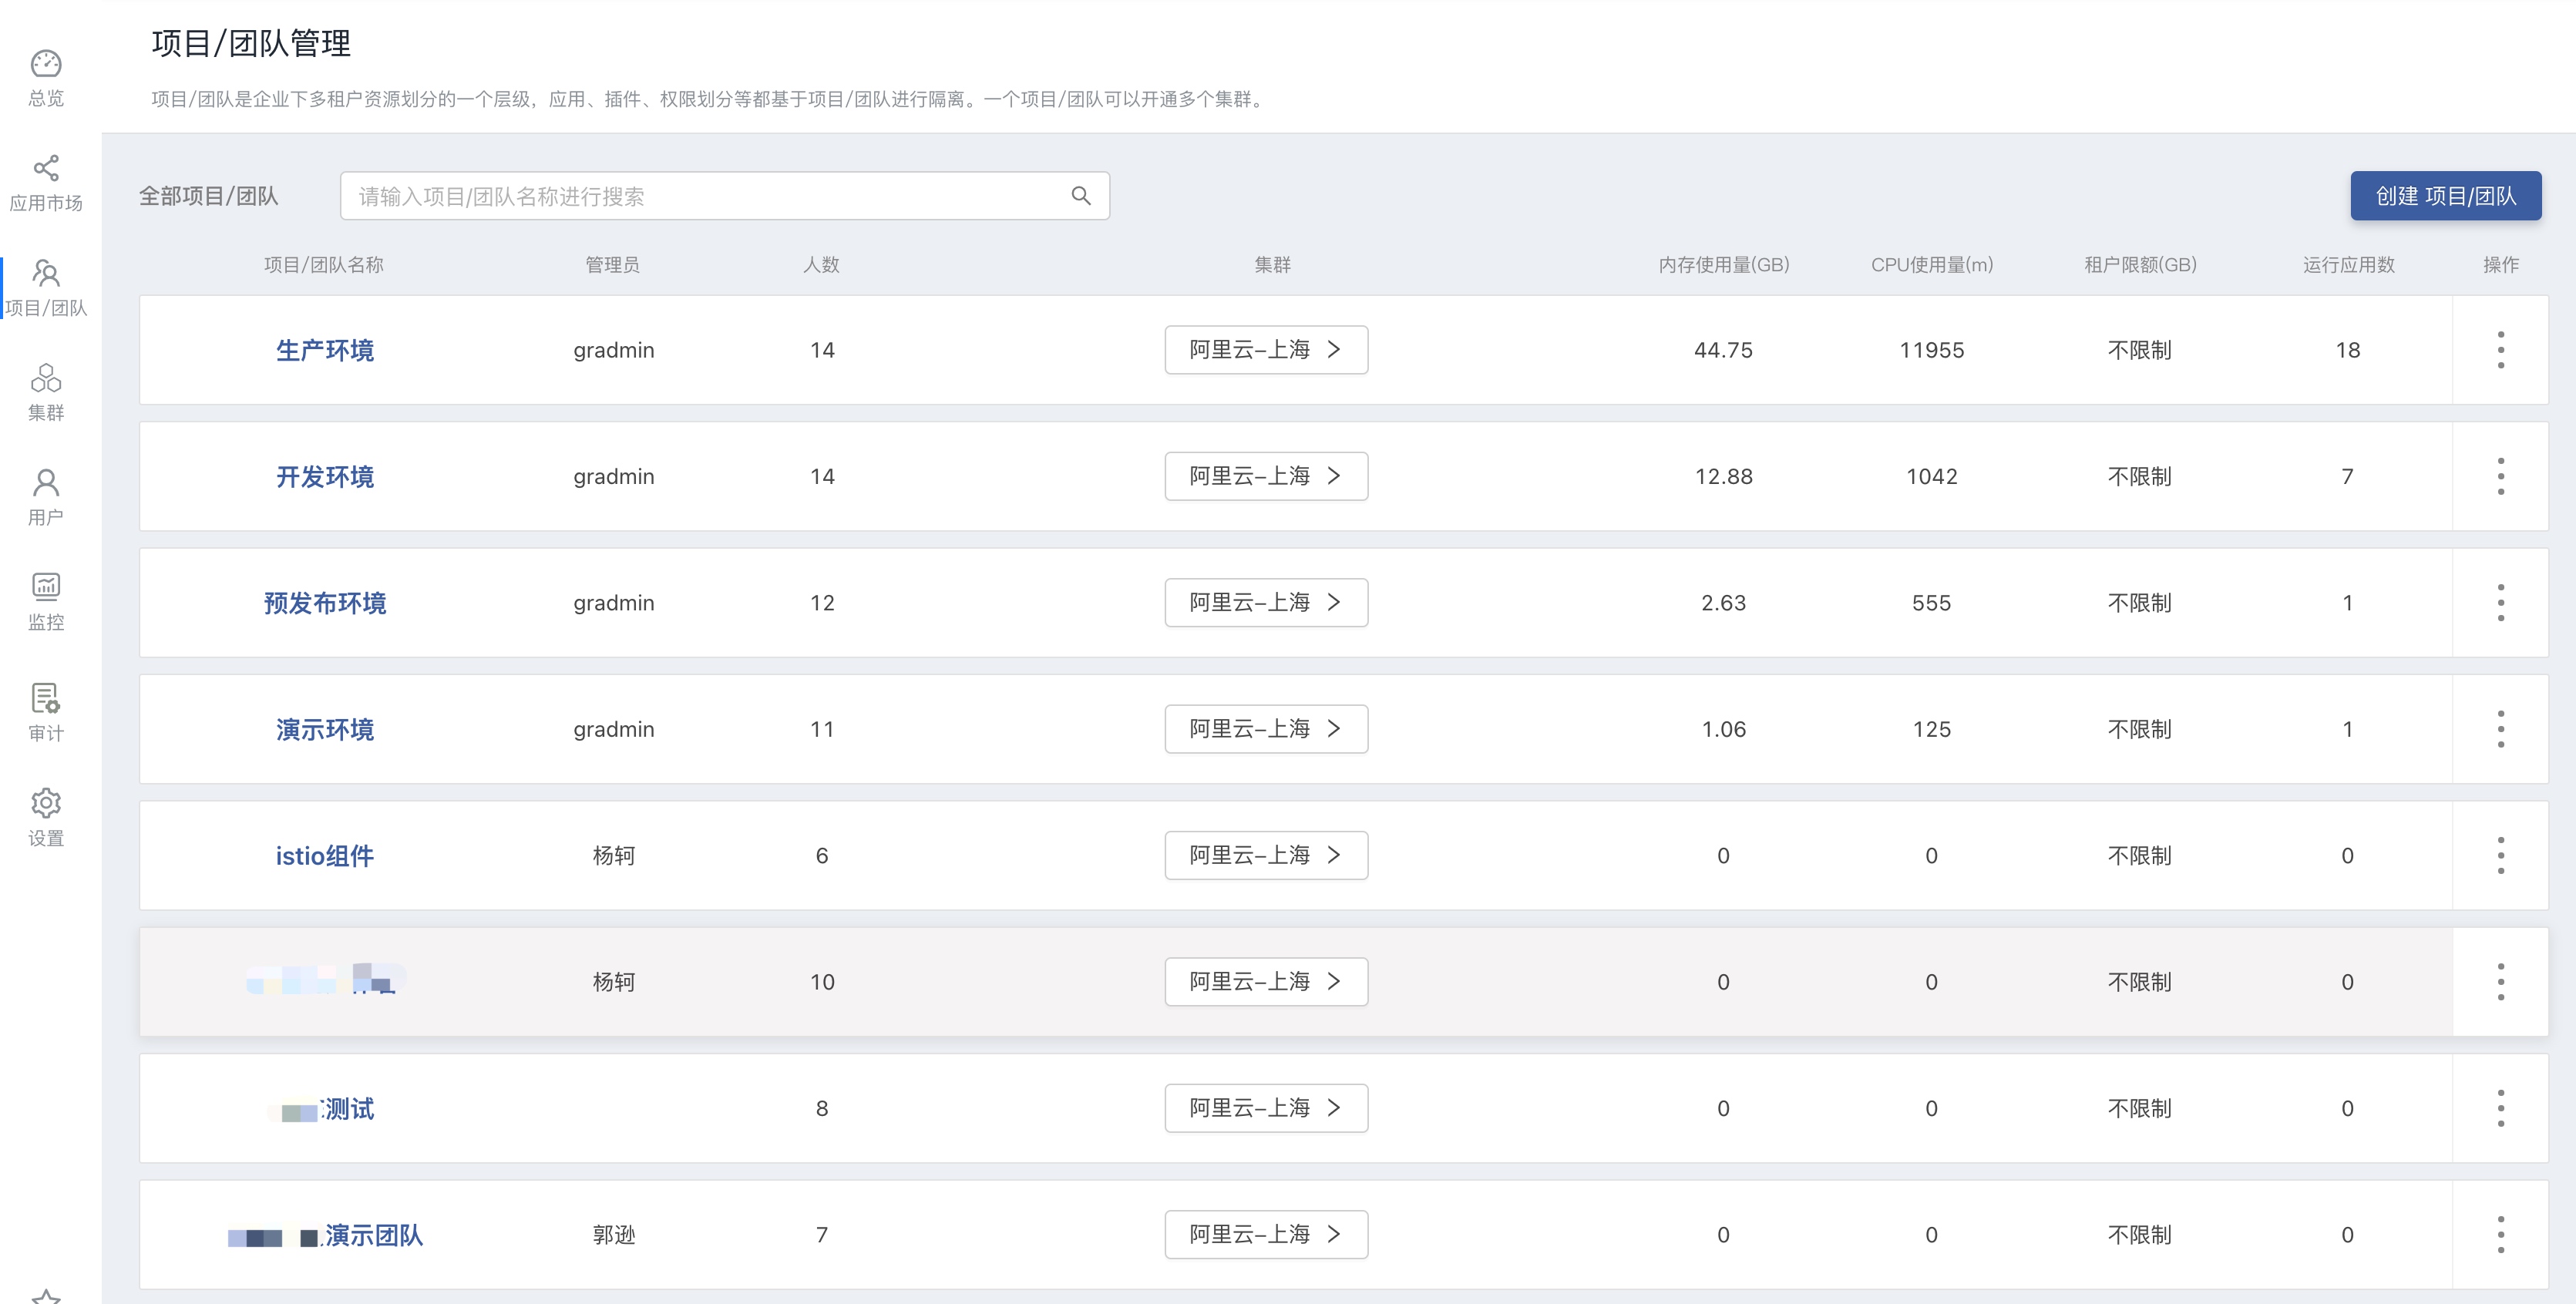Open actions menu for 10-member 杨轲 row

tap(2500, 982)
